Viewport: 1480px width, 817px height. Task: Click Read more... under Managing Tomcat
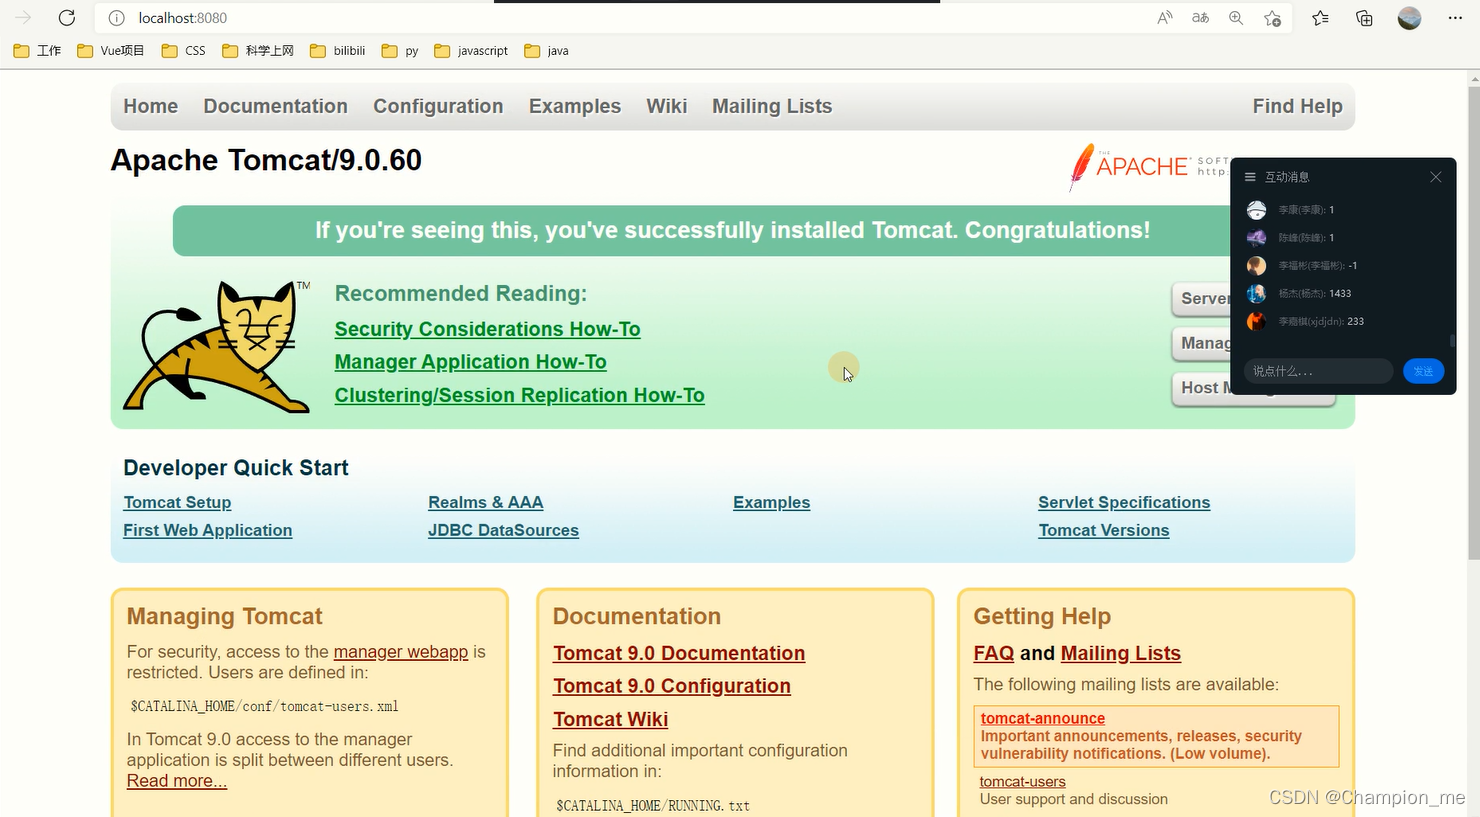point(177,781)
